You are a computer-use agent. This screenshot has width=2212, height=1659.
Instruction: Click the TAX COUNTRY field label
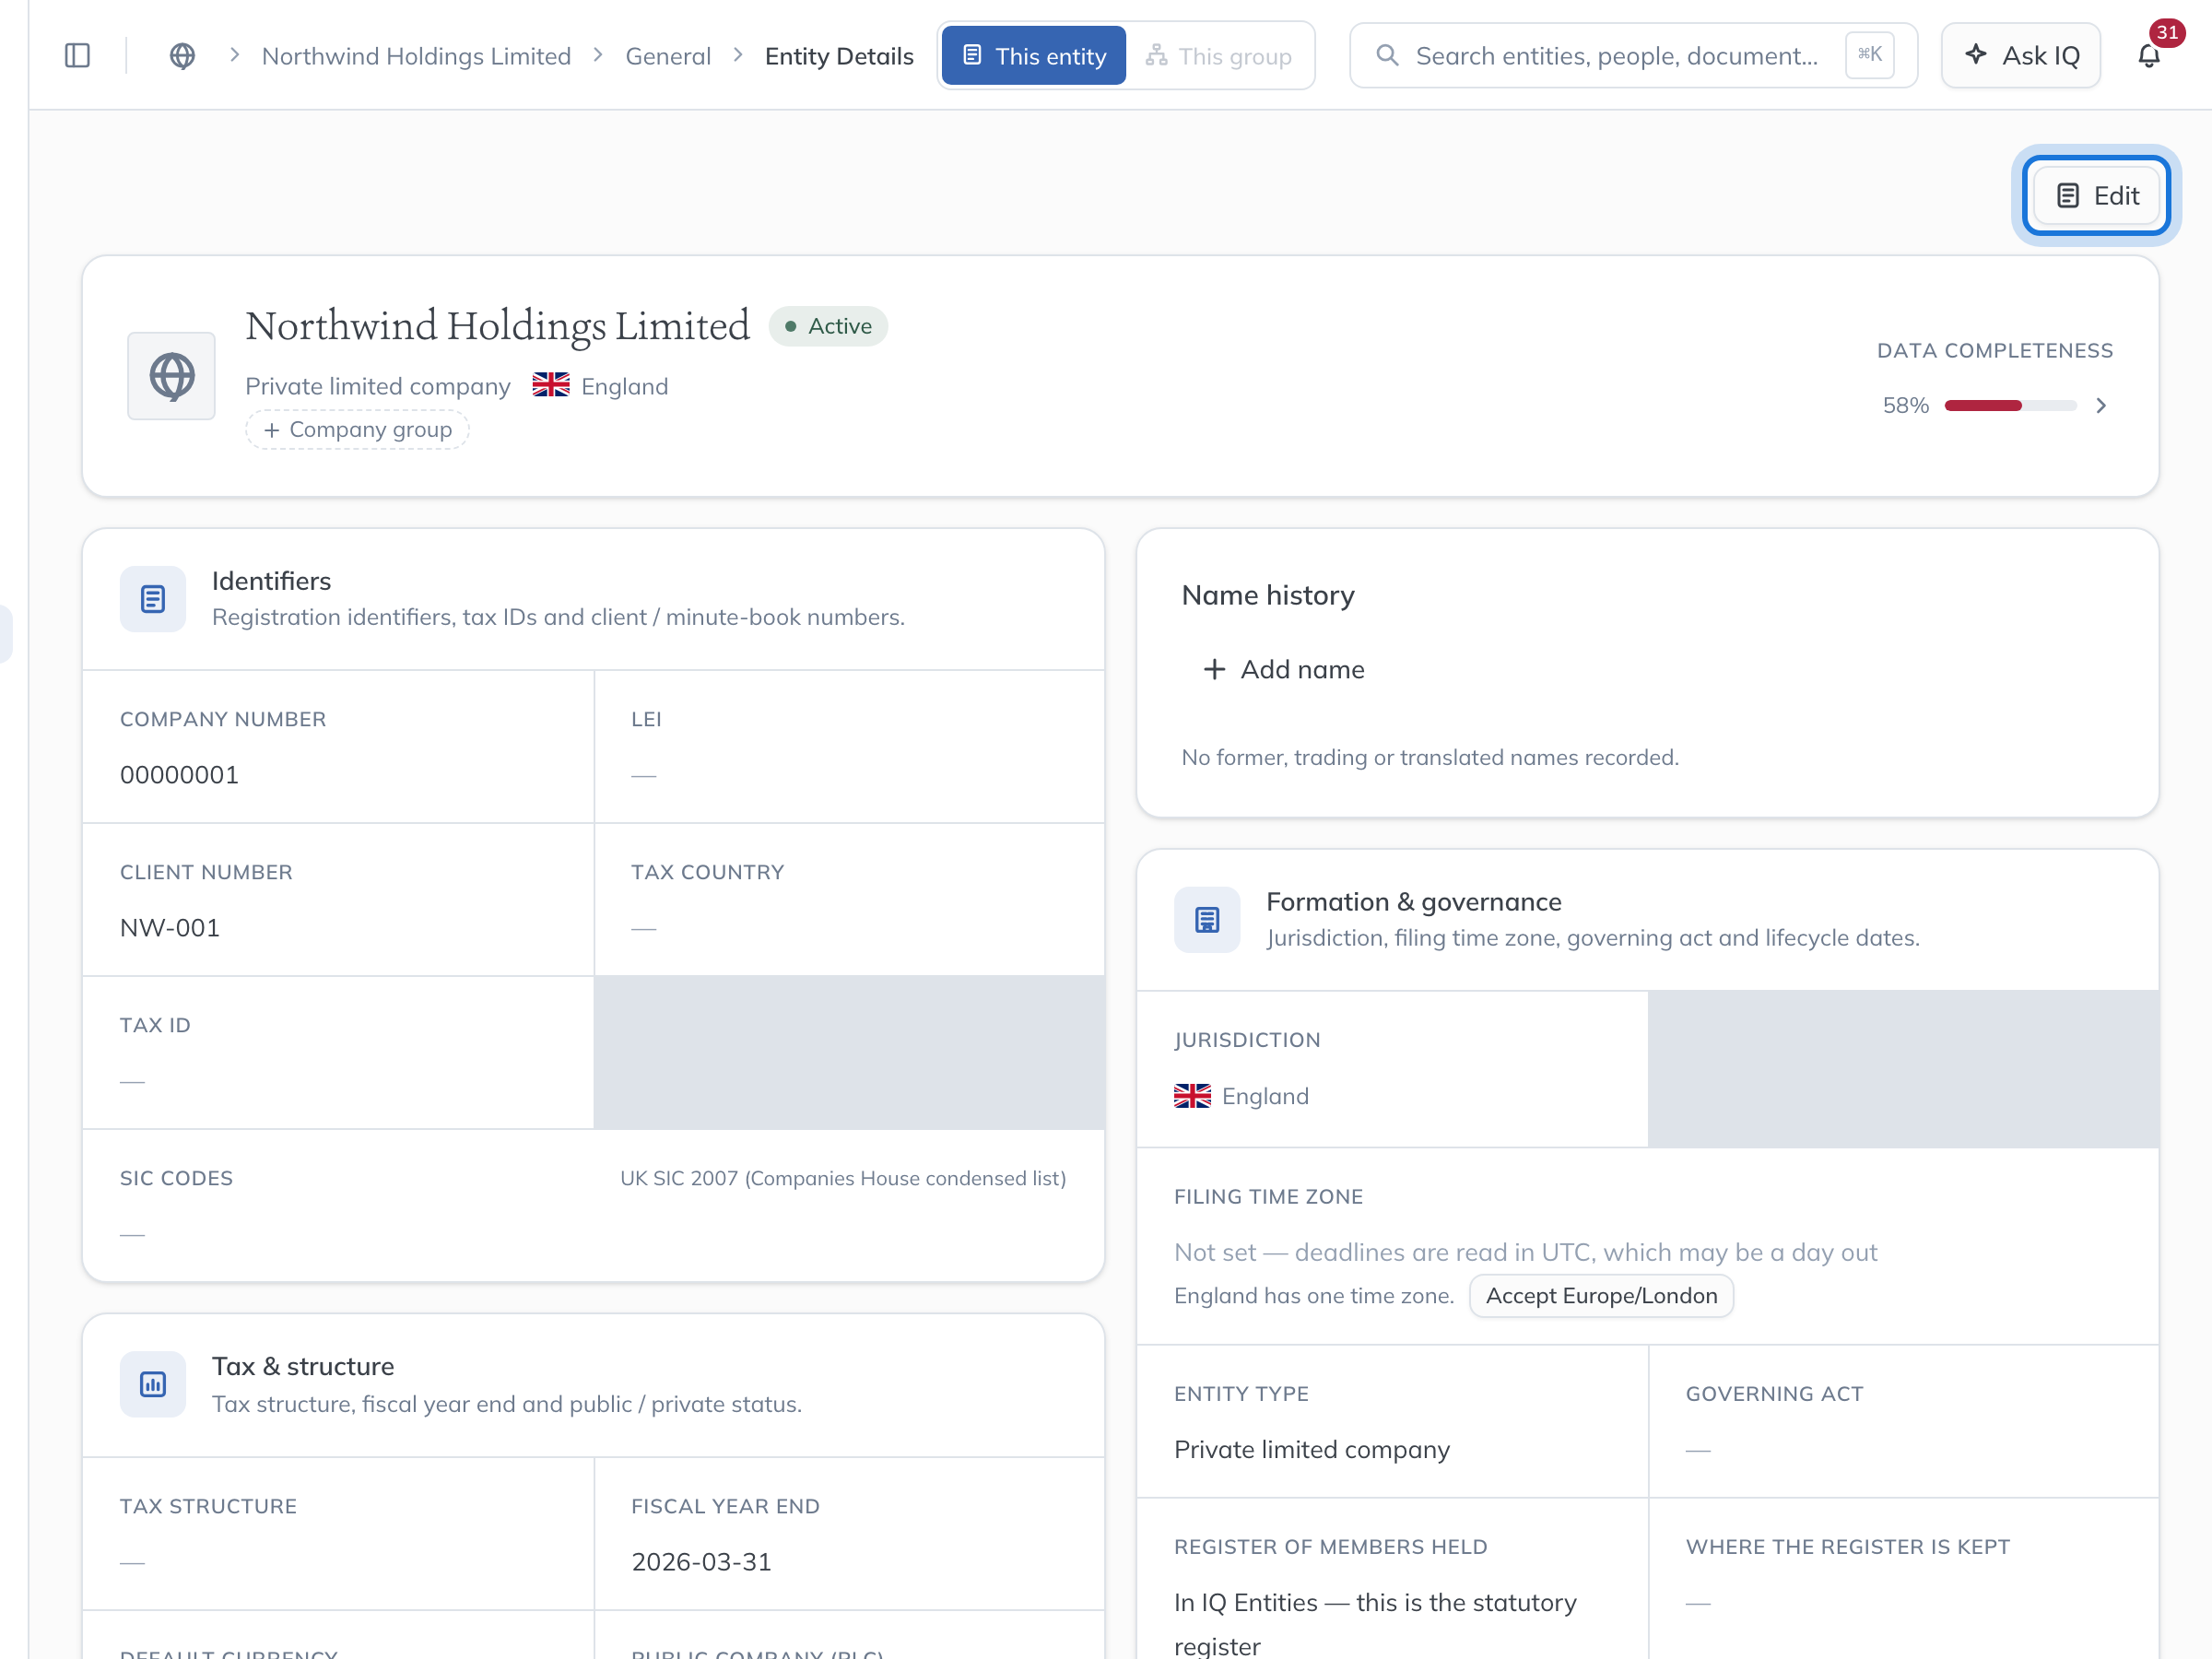(707, 872)
